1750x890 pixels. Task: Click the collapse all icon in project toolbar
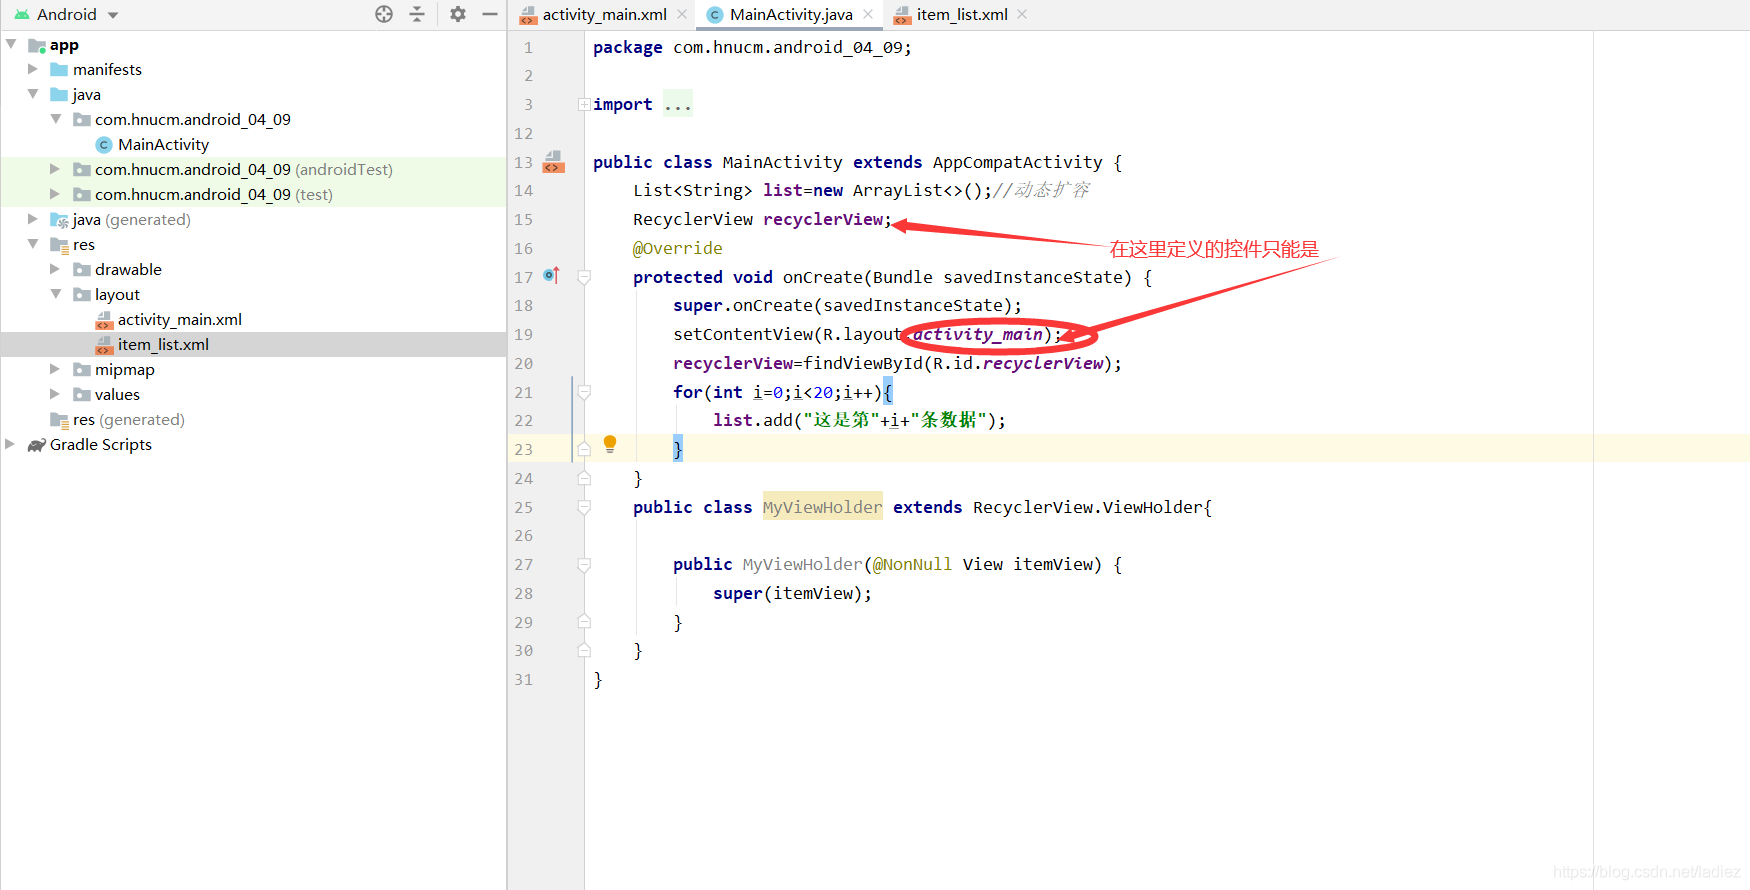tap(417, 14)
